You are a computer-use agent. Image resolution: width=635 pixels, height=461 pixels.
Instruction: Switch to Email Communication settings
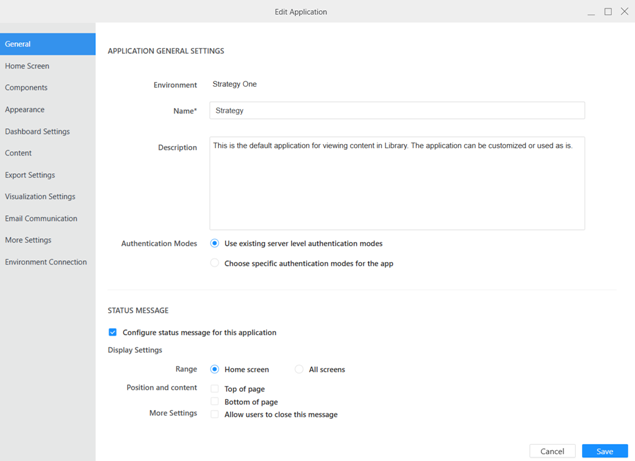coord(41,219)
